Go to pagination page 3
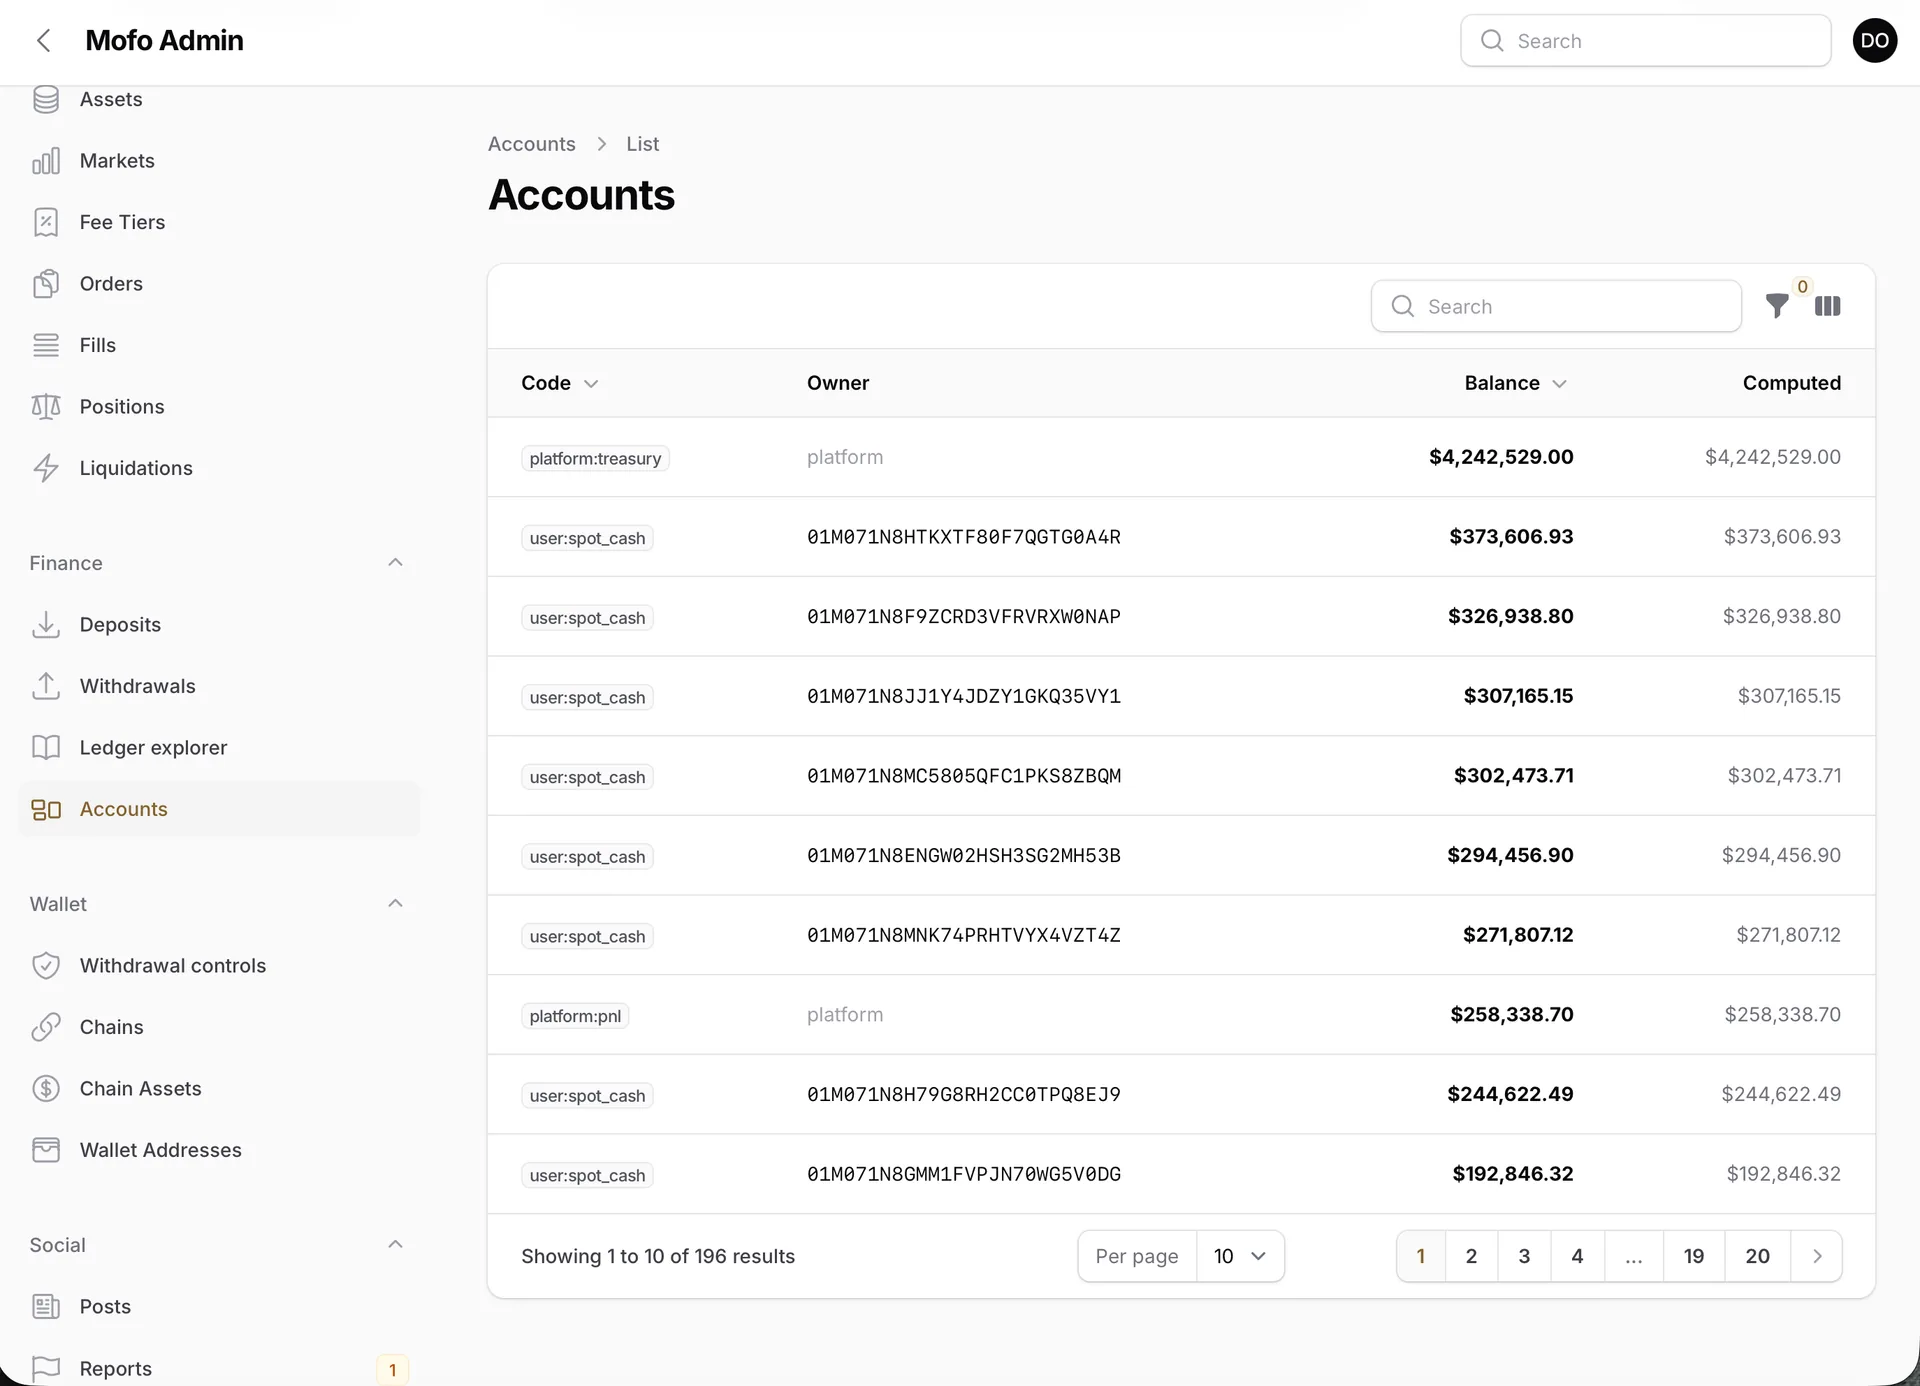1920x1386 pixels. click(1524, 1256)
